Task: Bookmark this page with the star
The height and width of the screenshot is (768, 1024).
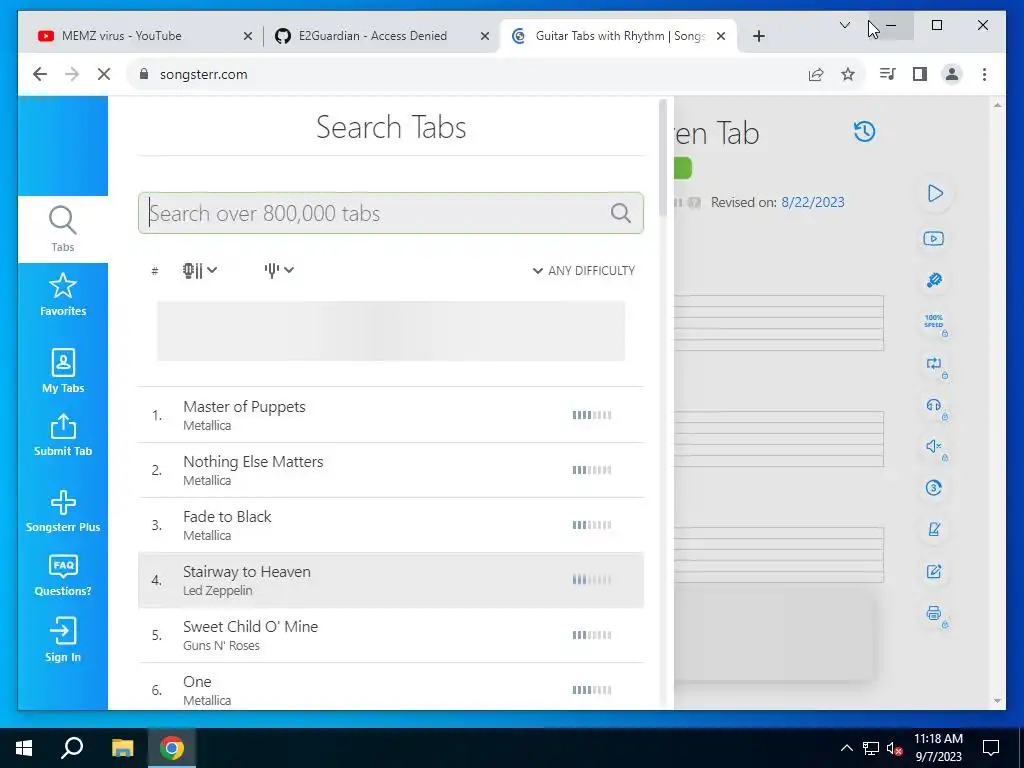Action: (x=848, y=74)
